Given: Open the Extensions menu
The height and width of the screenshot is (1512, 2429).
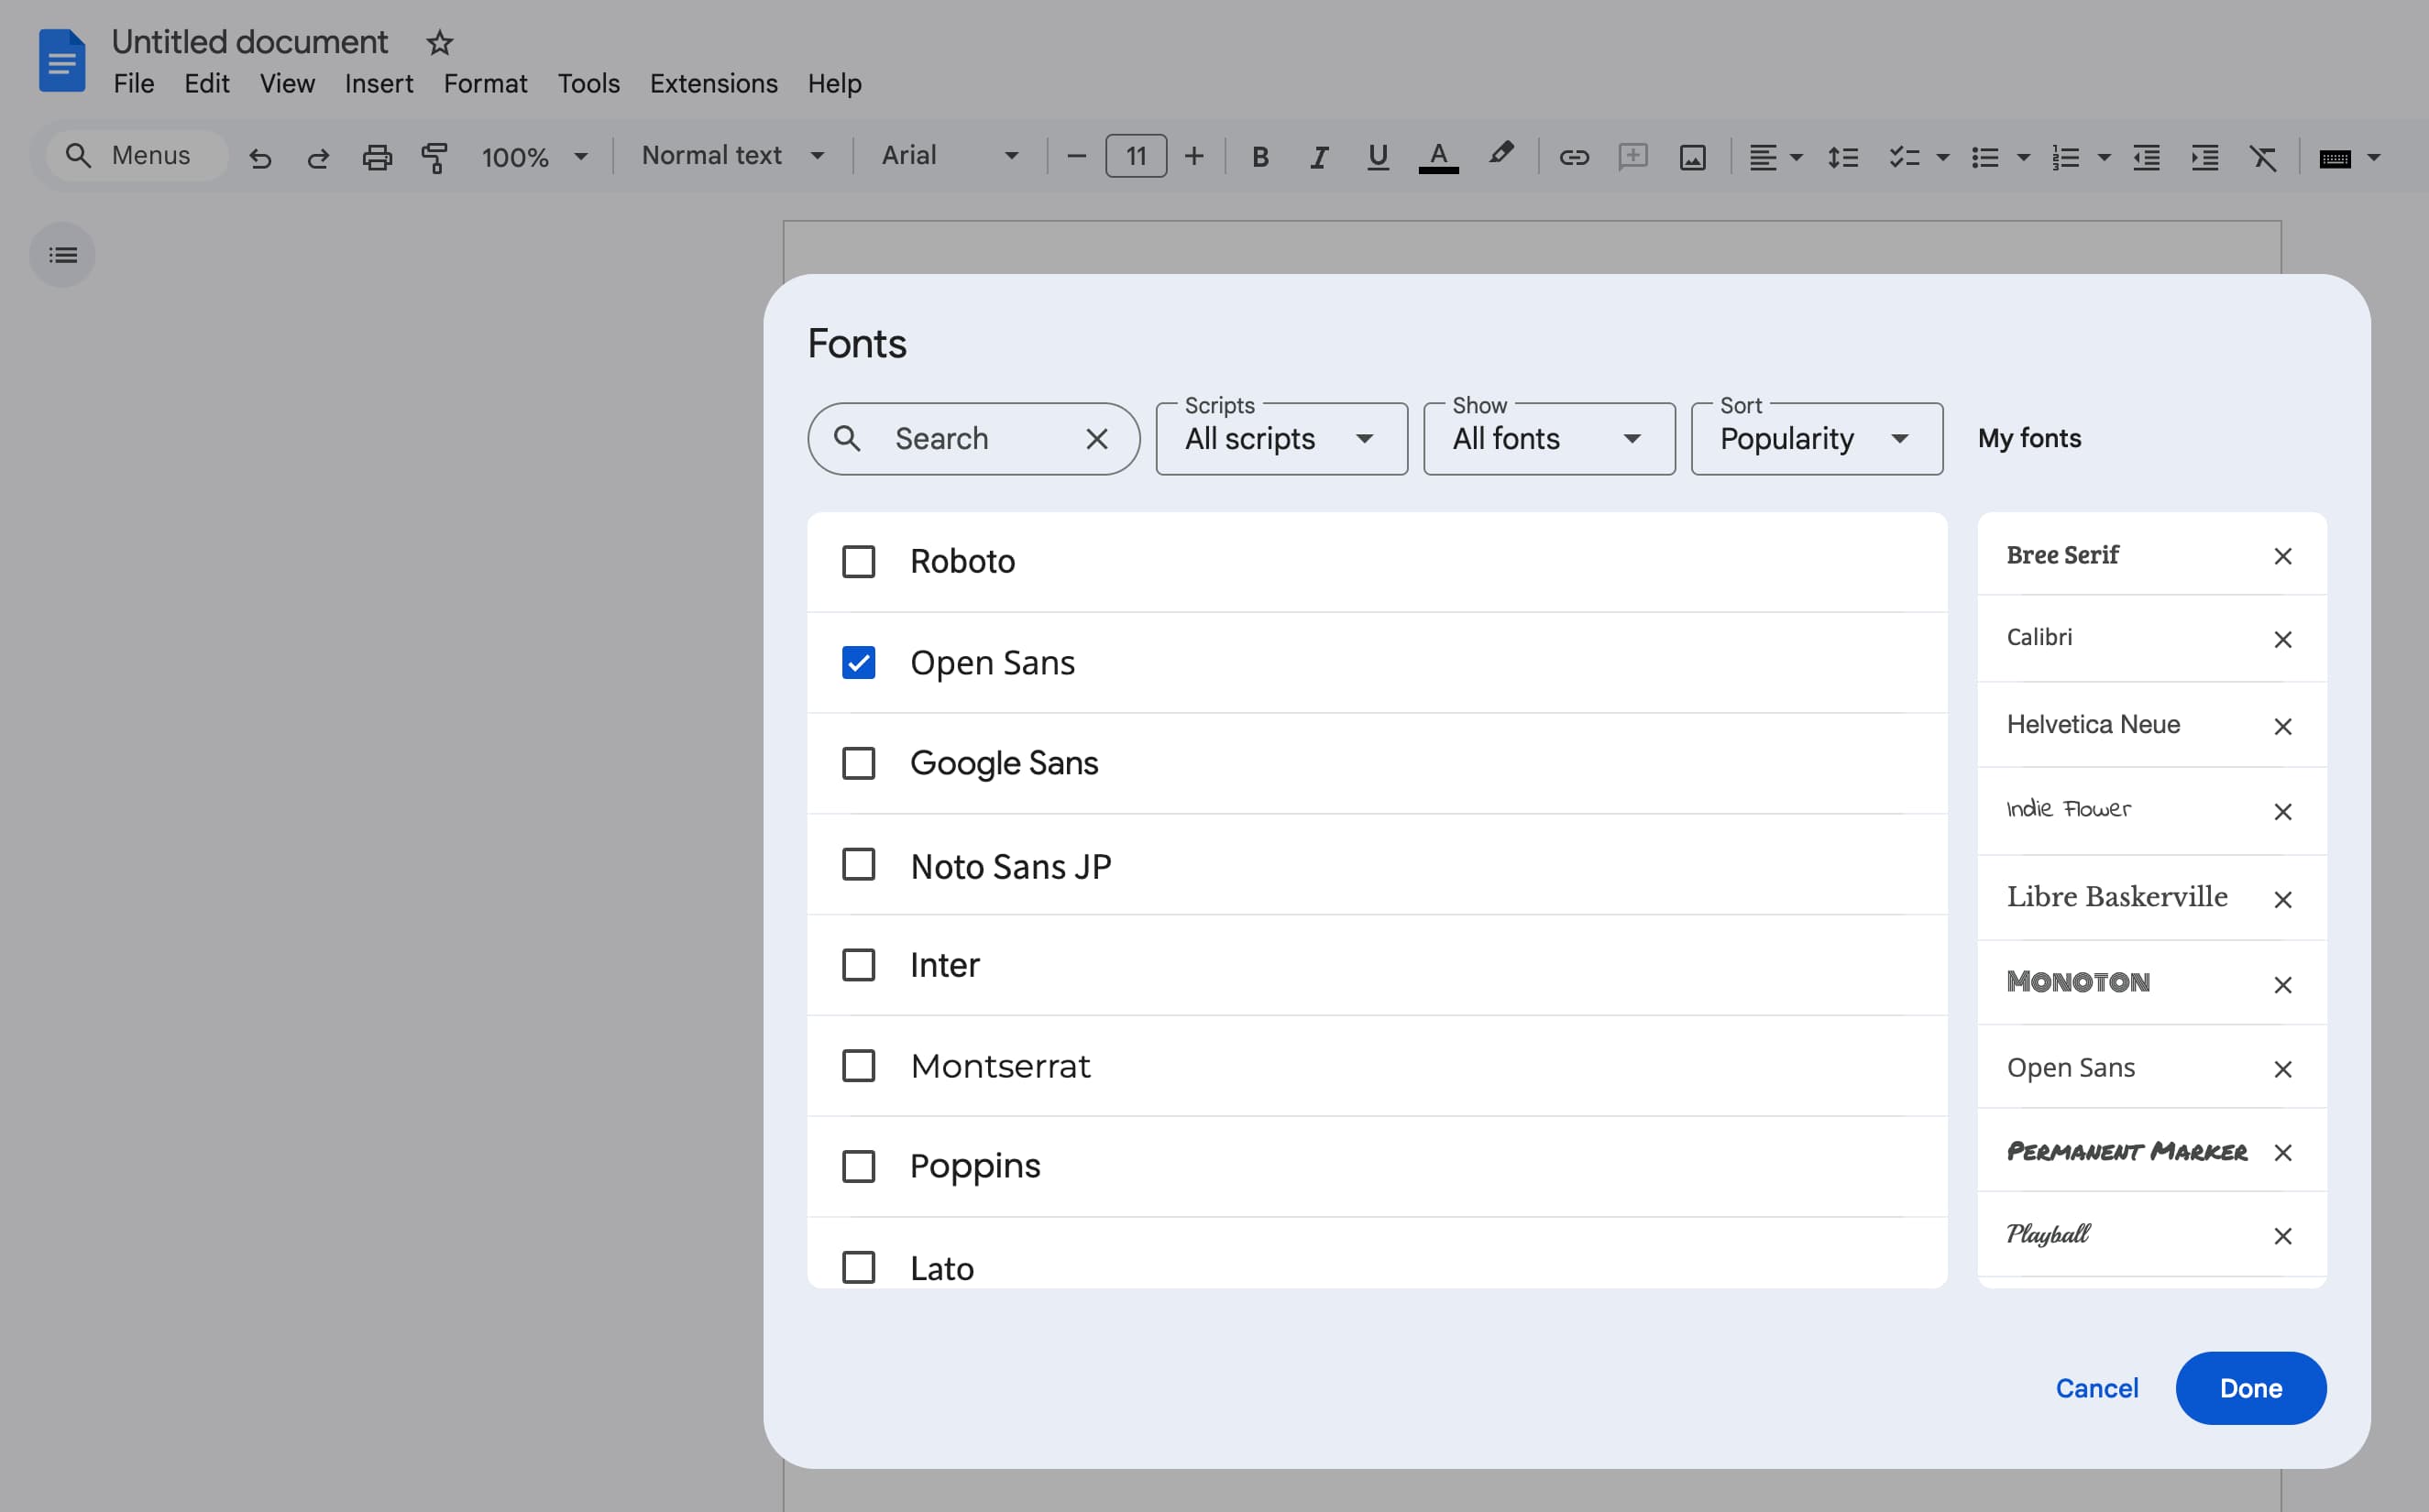Looking at the screenshot, I should click(x=712, y=83).
